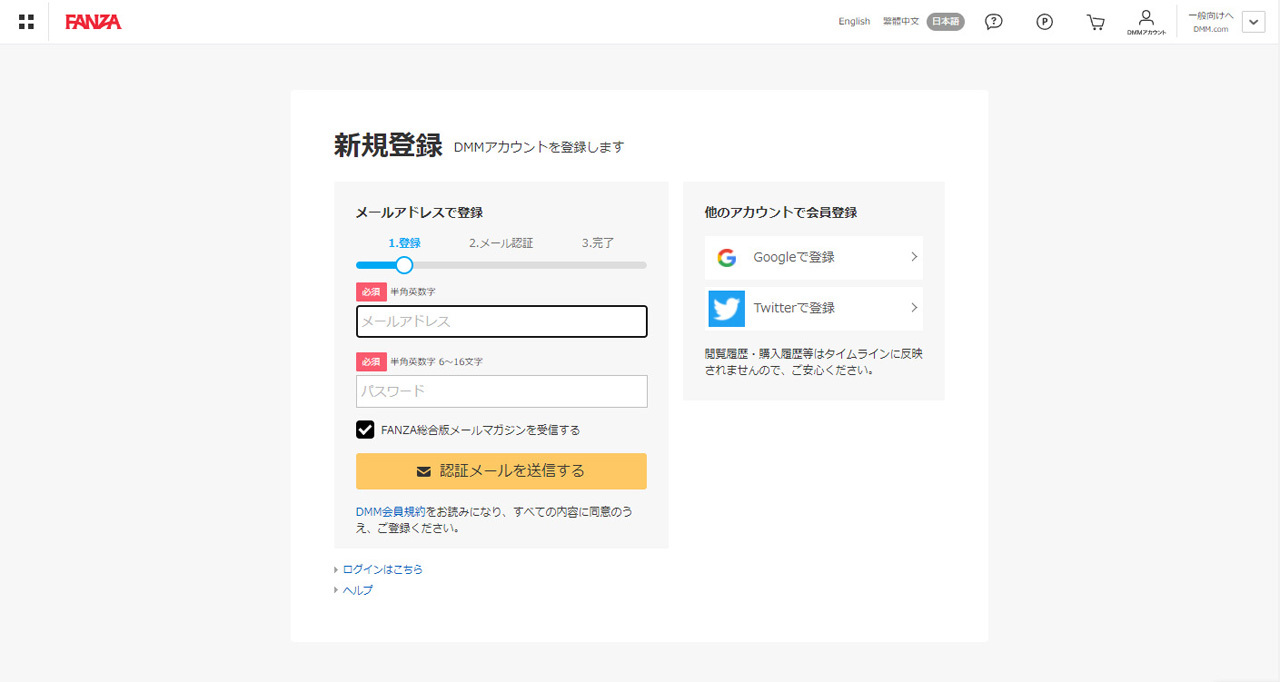Viewport: 1280px width, 682px height.
Task: Switch language to 繁體中文
Action: pos(900,22)
